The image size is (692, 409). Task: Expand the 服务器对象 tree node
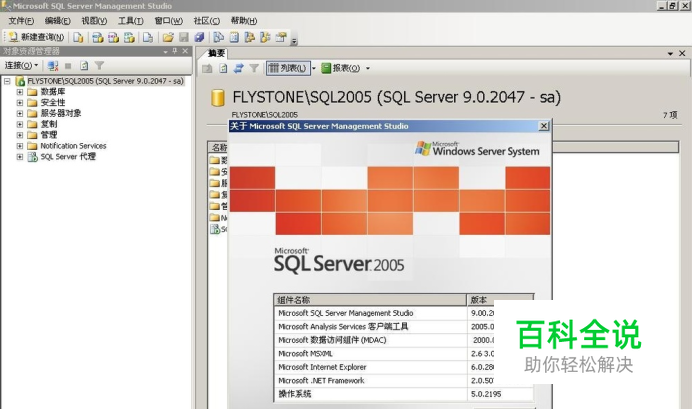(20, 113)
